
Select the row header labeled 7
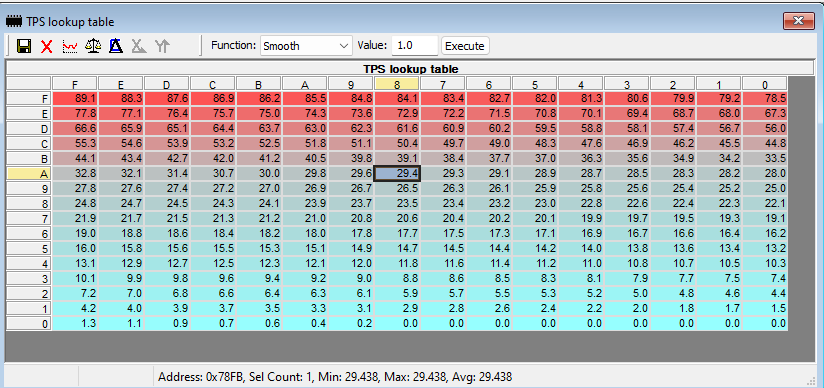pyautogui.click(x=29, y=219)
